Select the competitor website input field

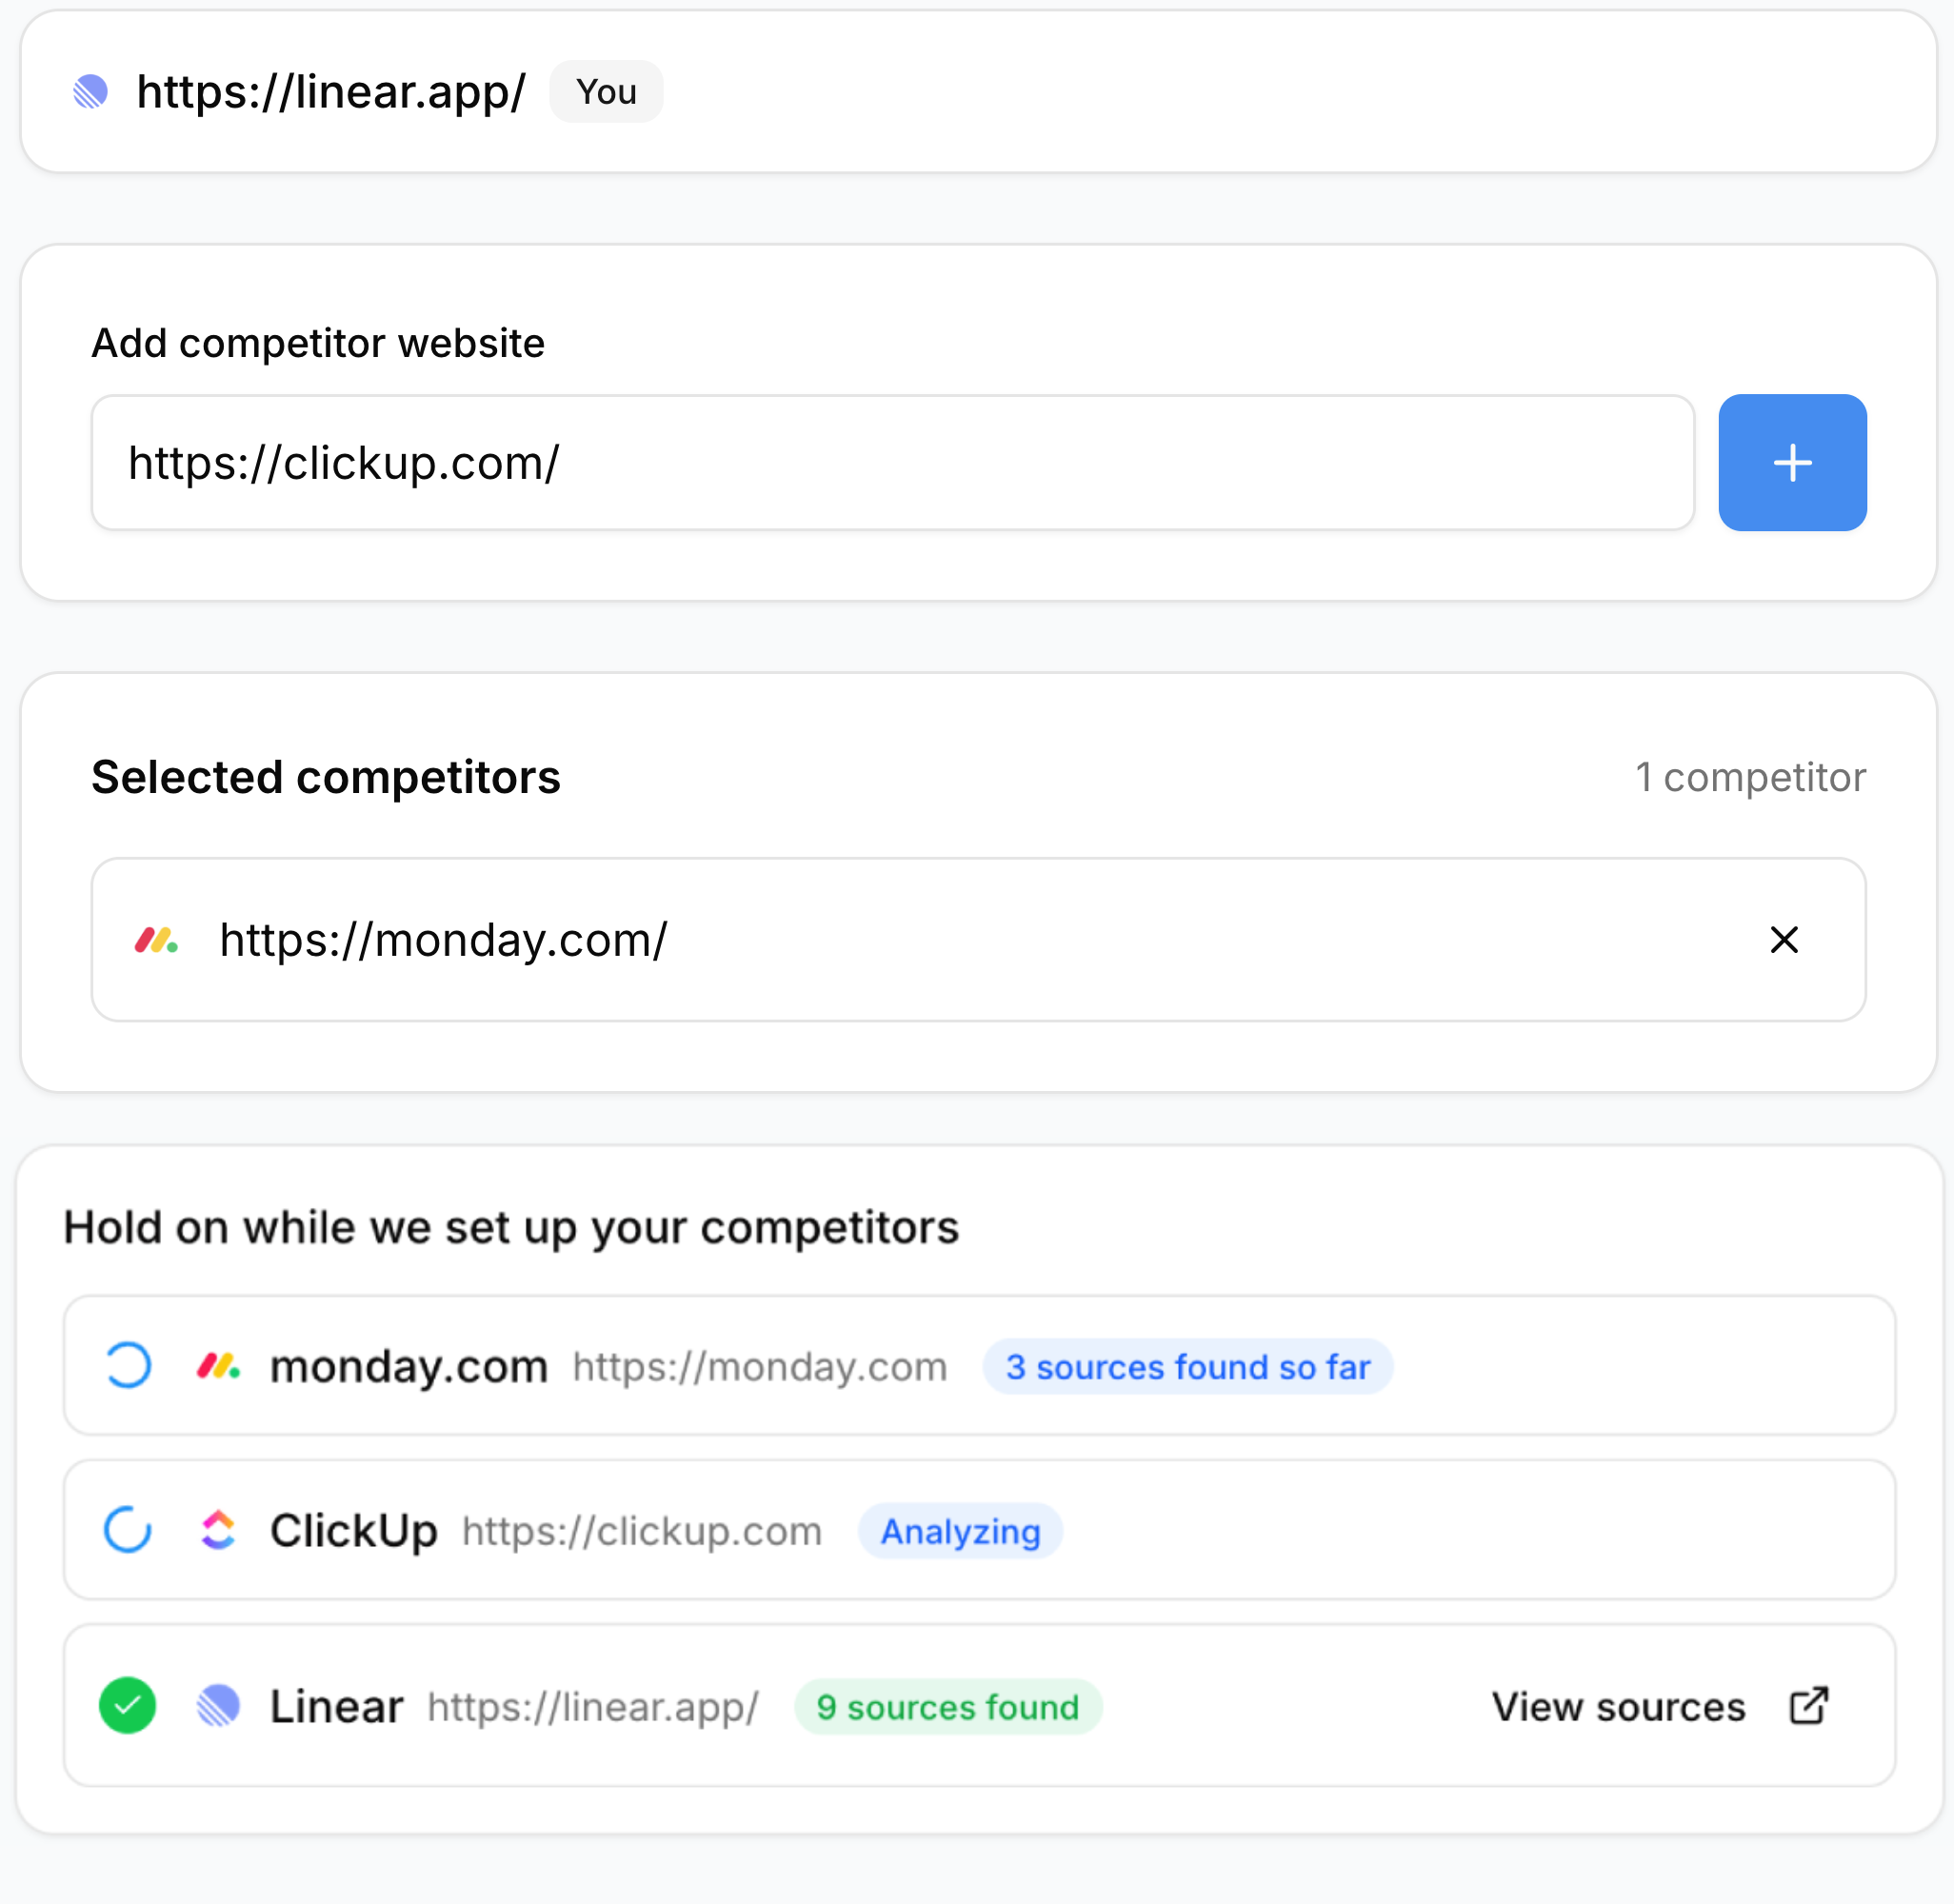[892, 462]
